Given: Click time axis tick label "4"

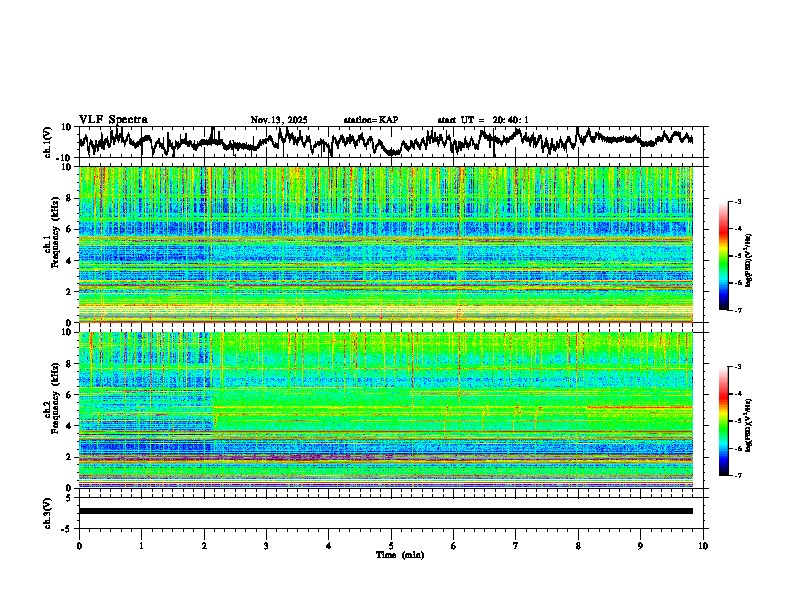Looking at the screenshot, I should click(329, 546).
